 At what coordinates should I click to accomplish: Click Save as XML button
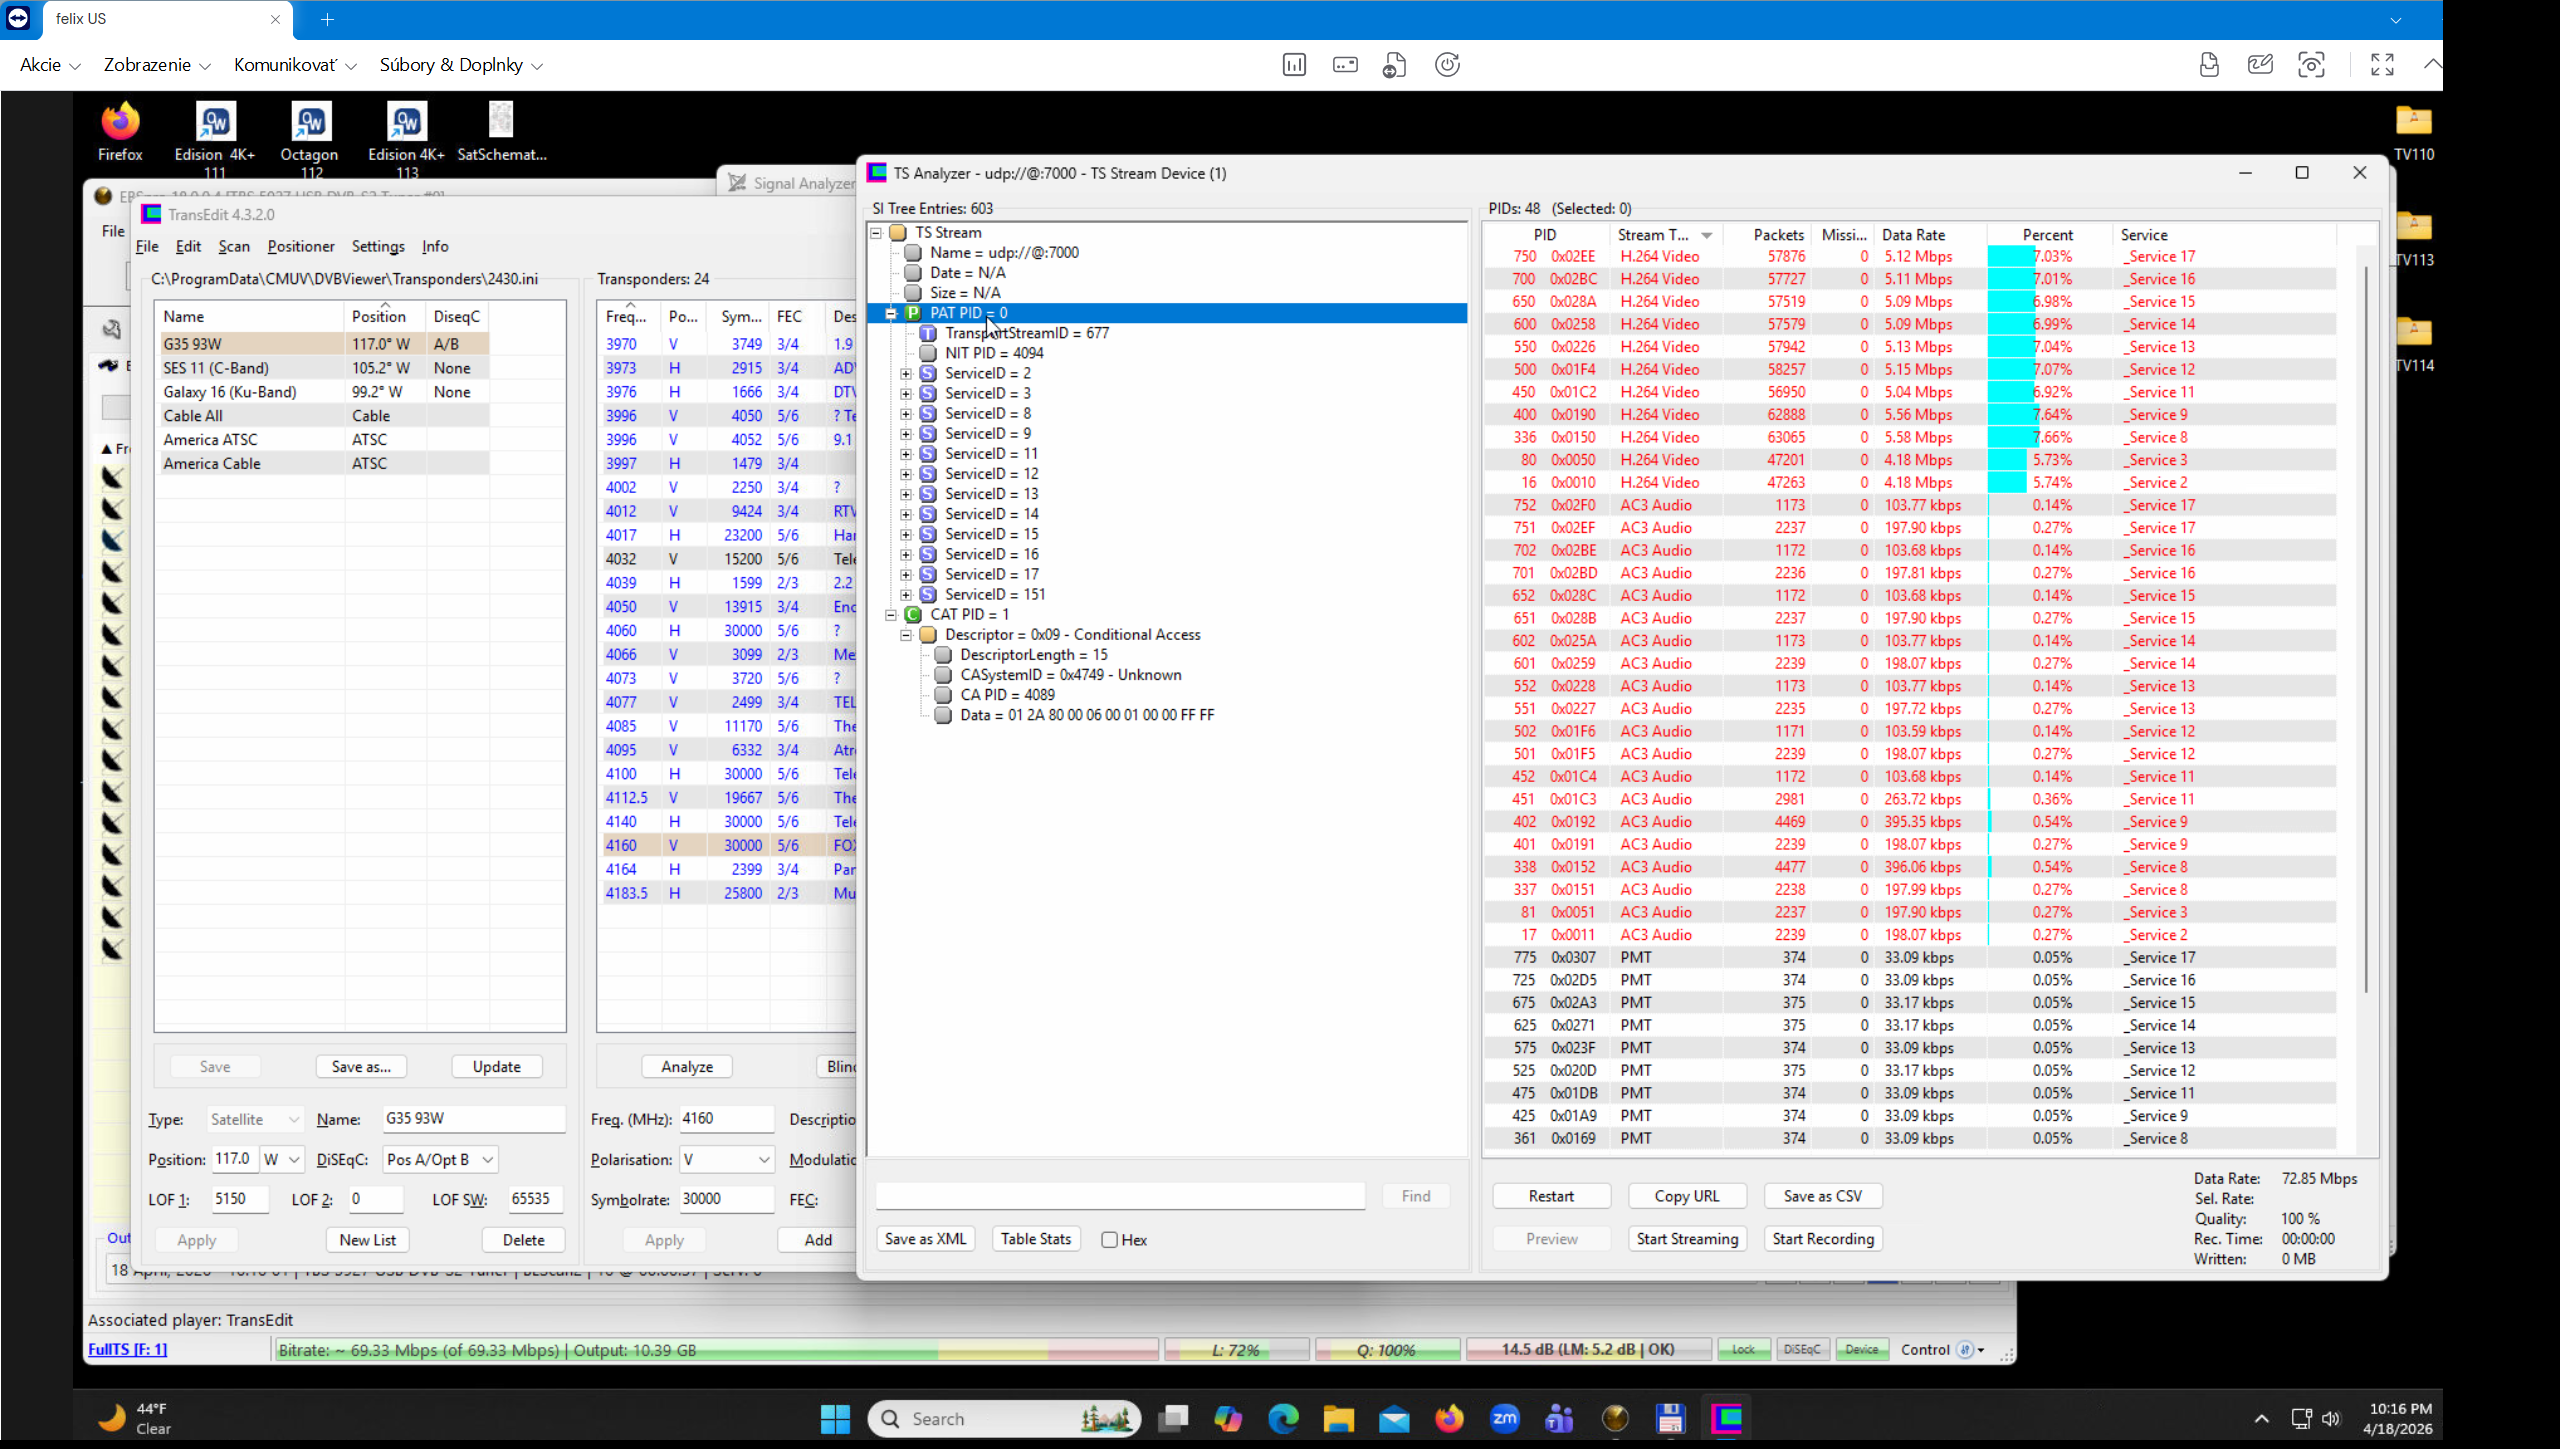pos(925,1239)
